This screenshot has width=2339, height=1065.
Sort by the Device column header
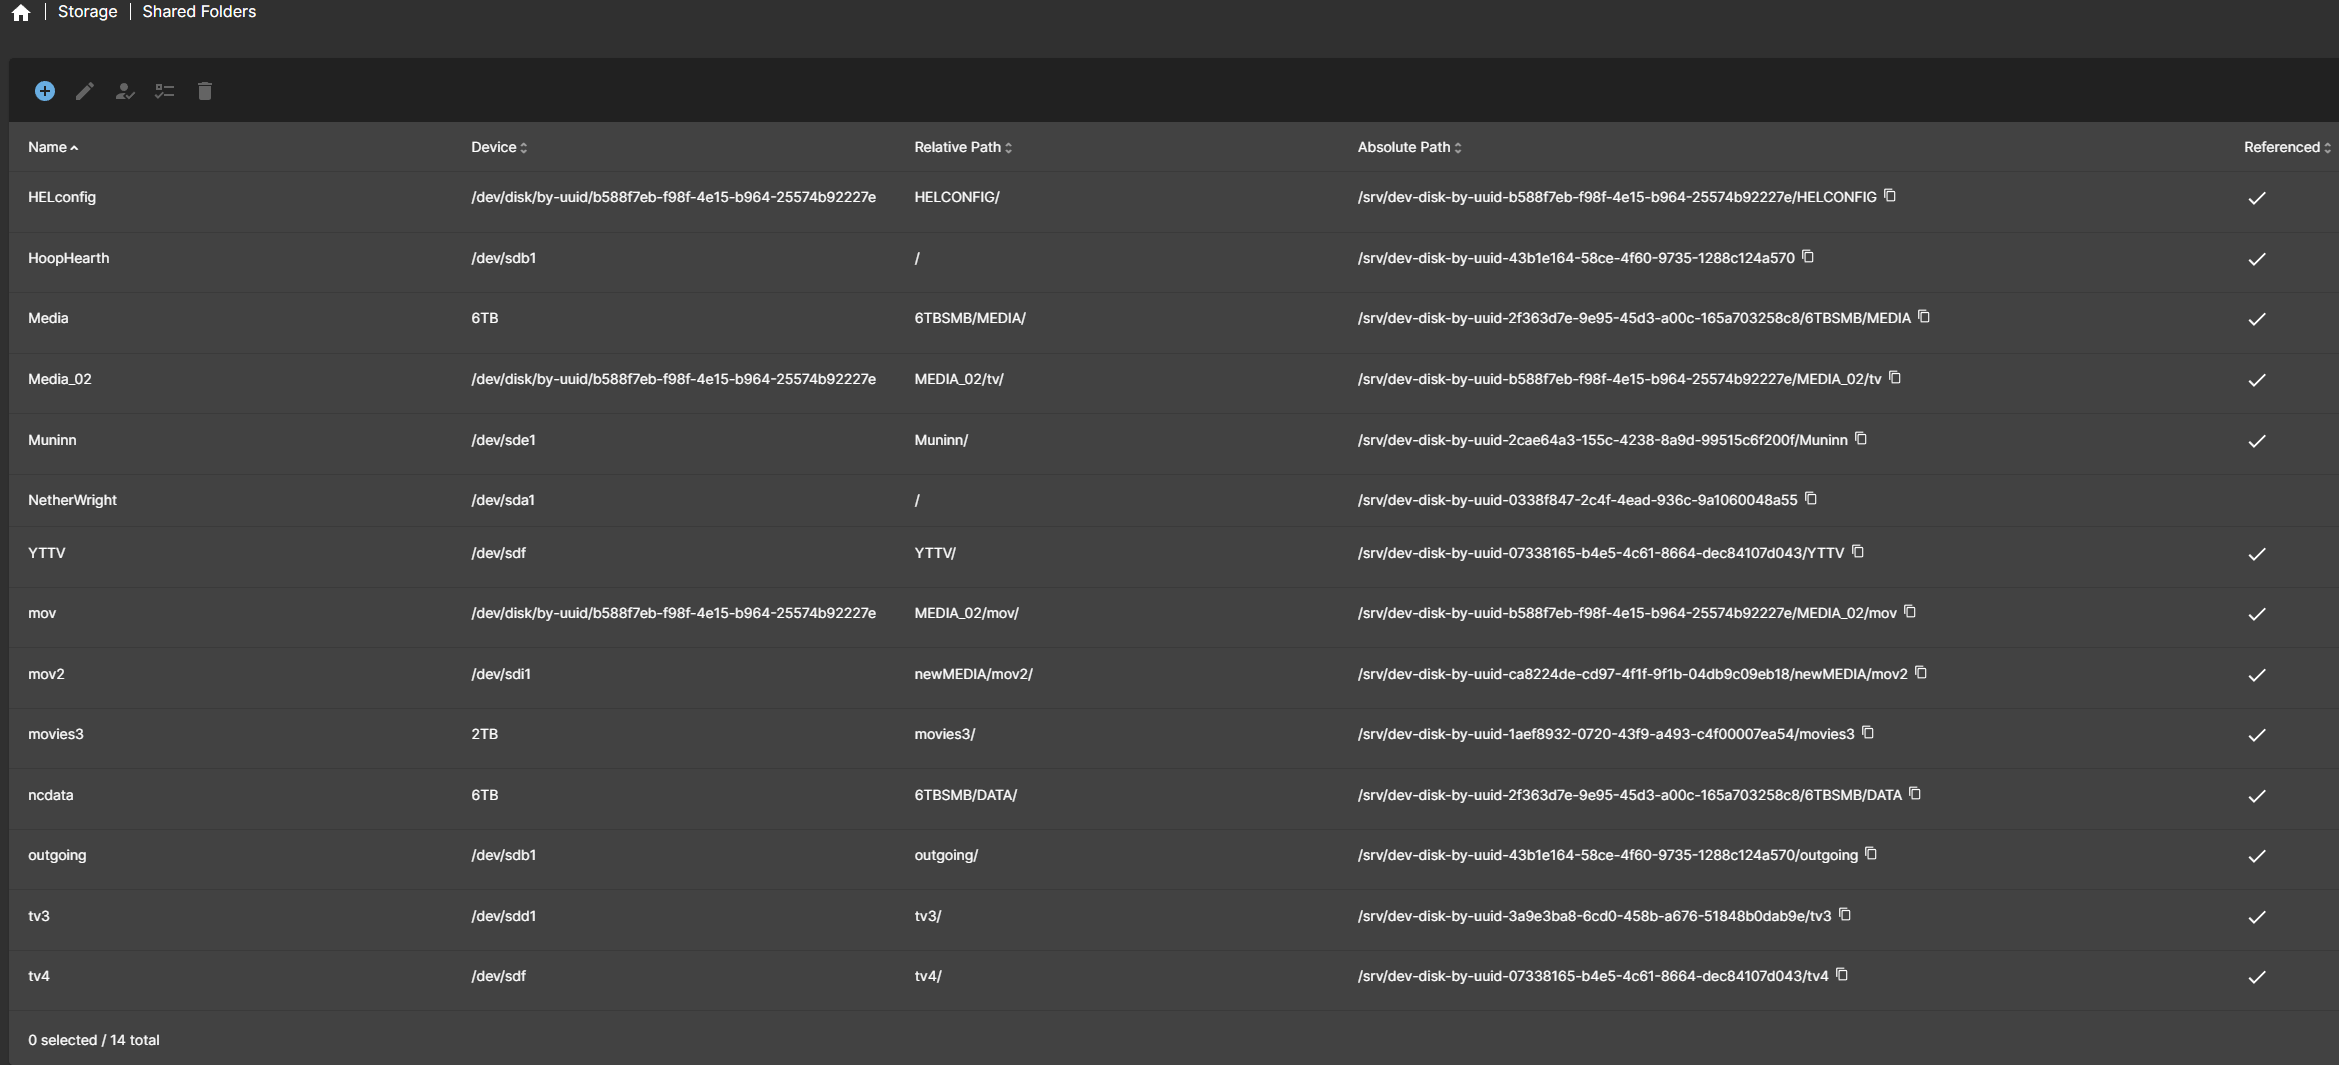pyautogui.click(x=494, y=147)
